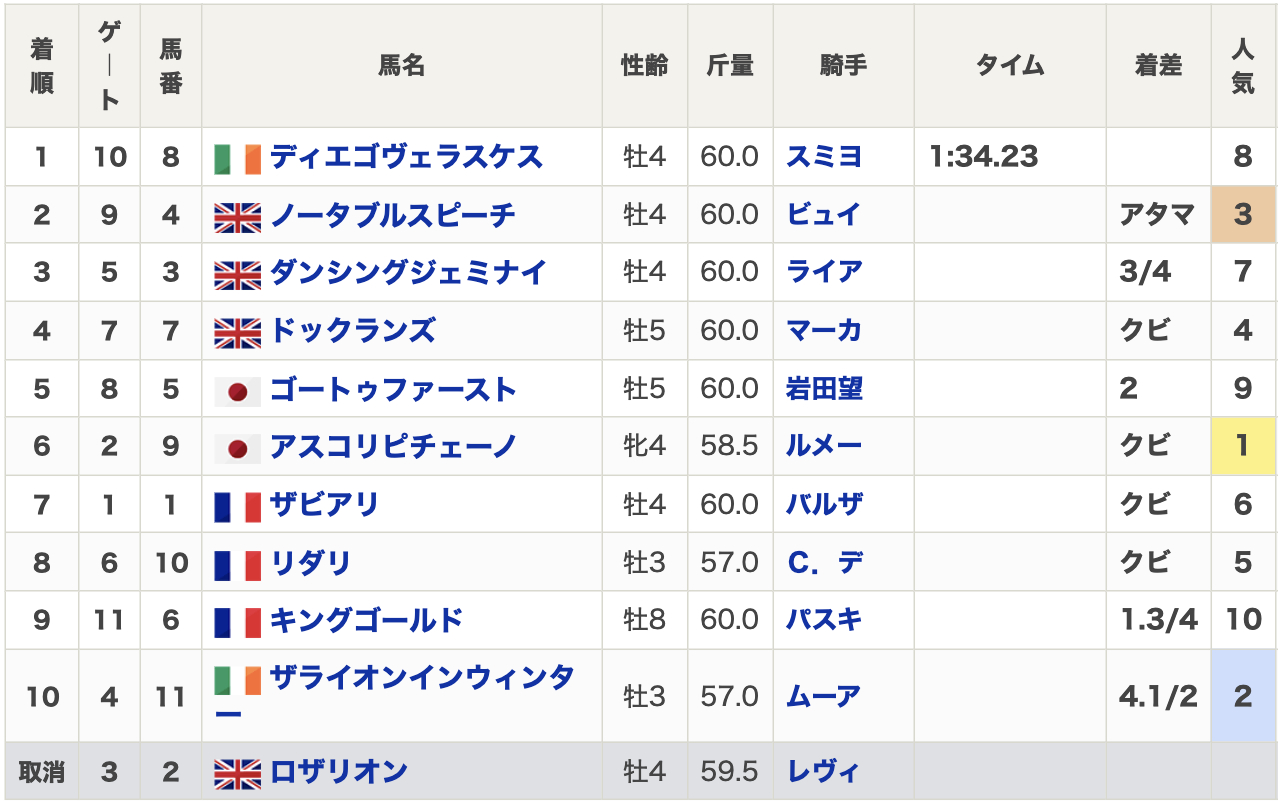Screen dimensions: 1278x802
Task: Click margin 3/4 in ダンシングジェミナイ row
Action: click(1146, 272)
